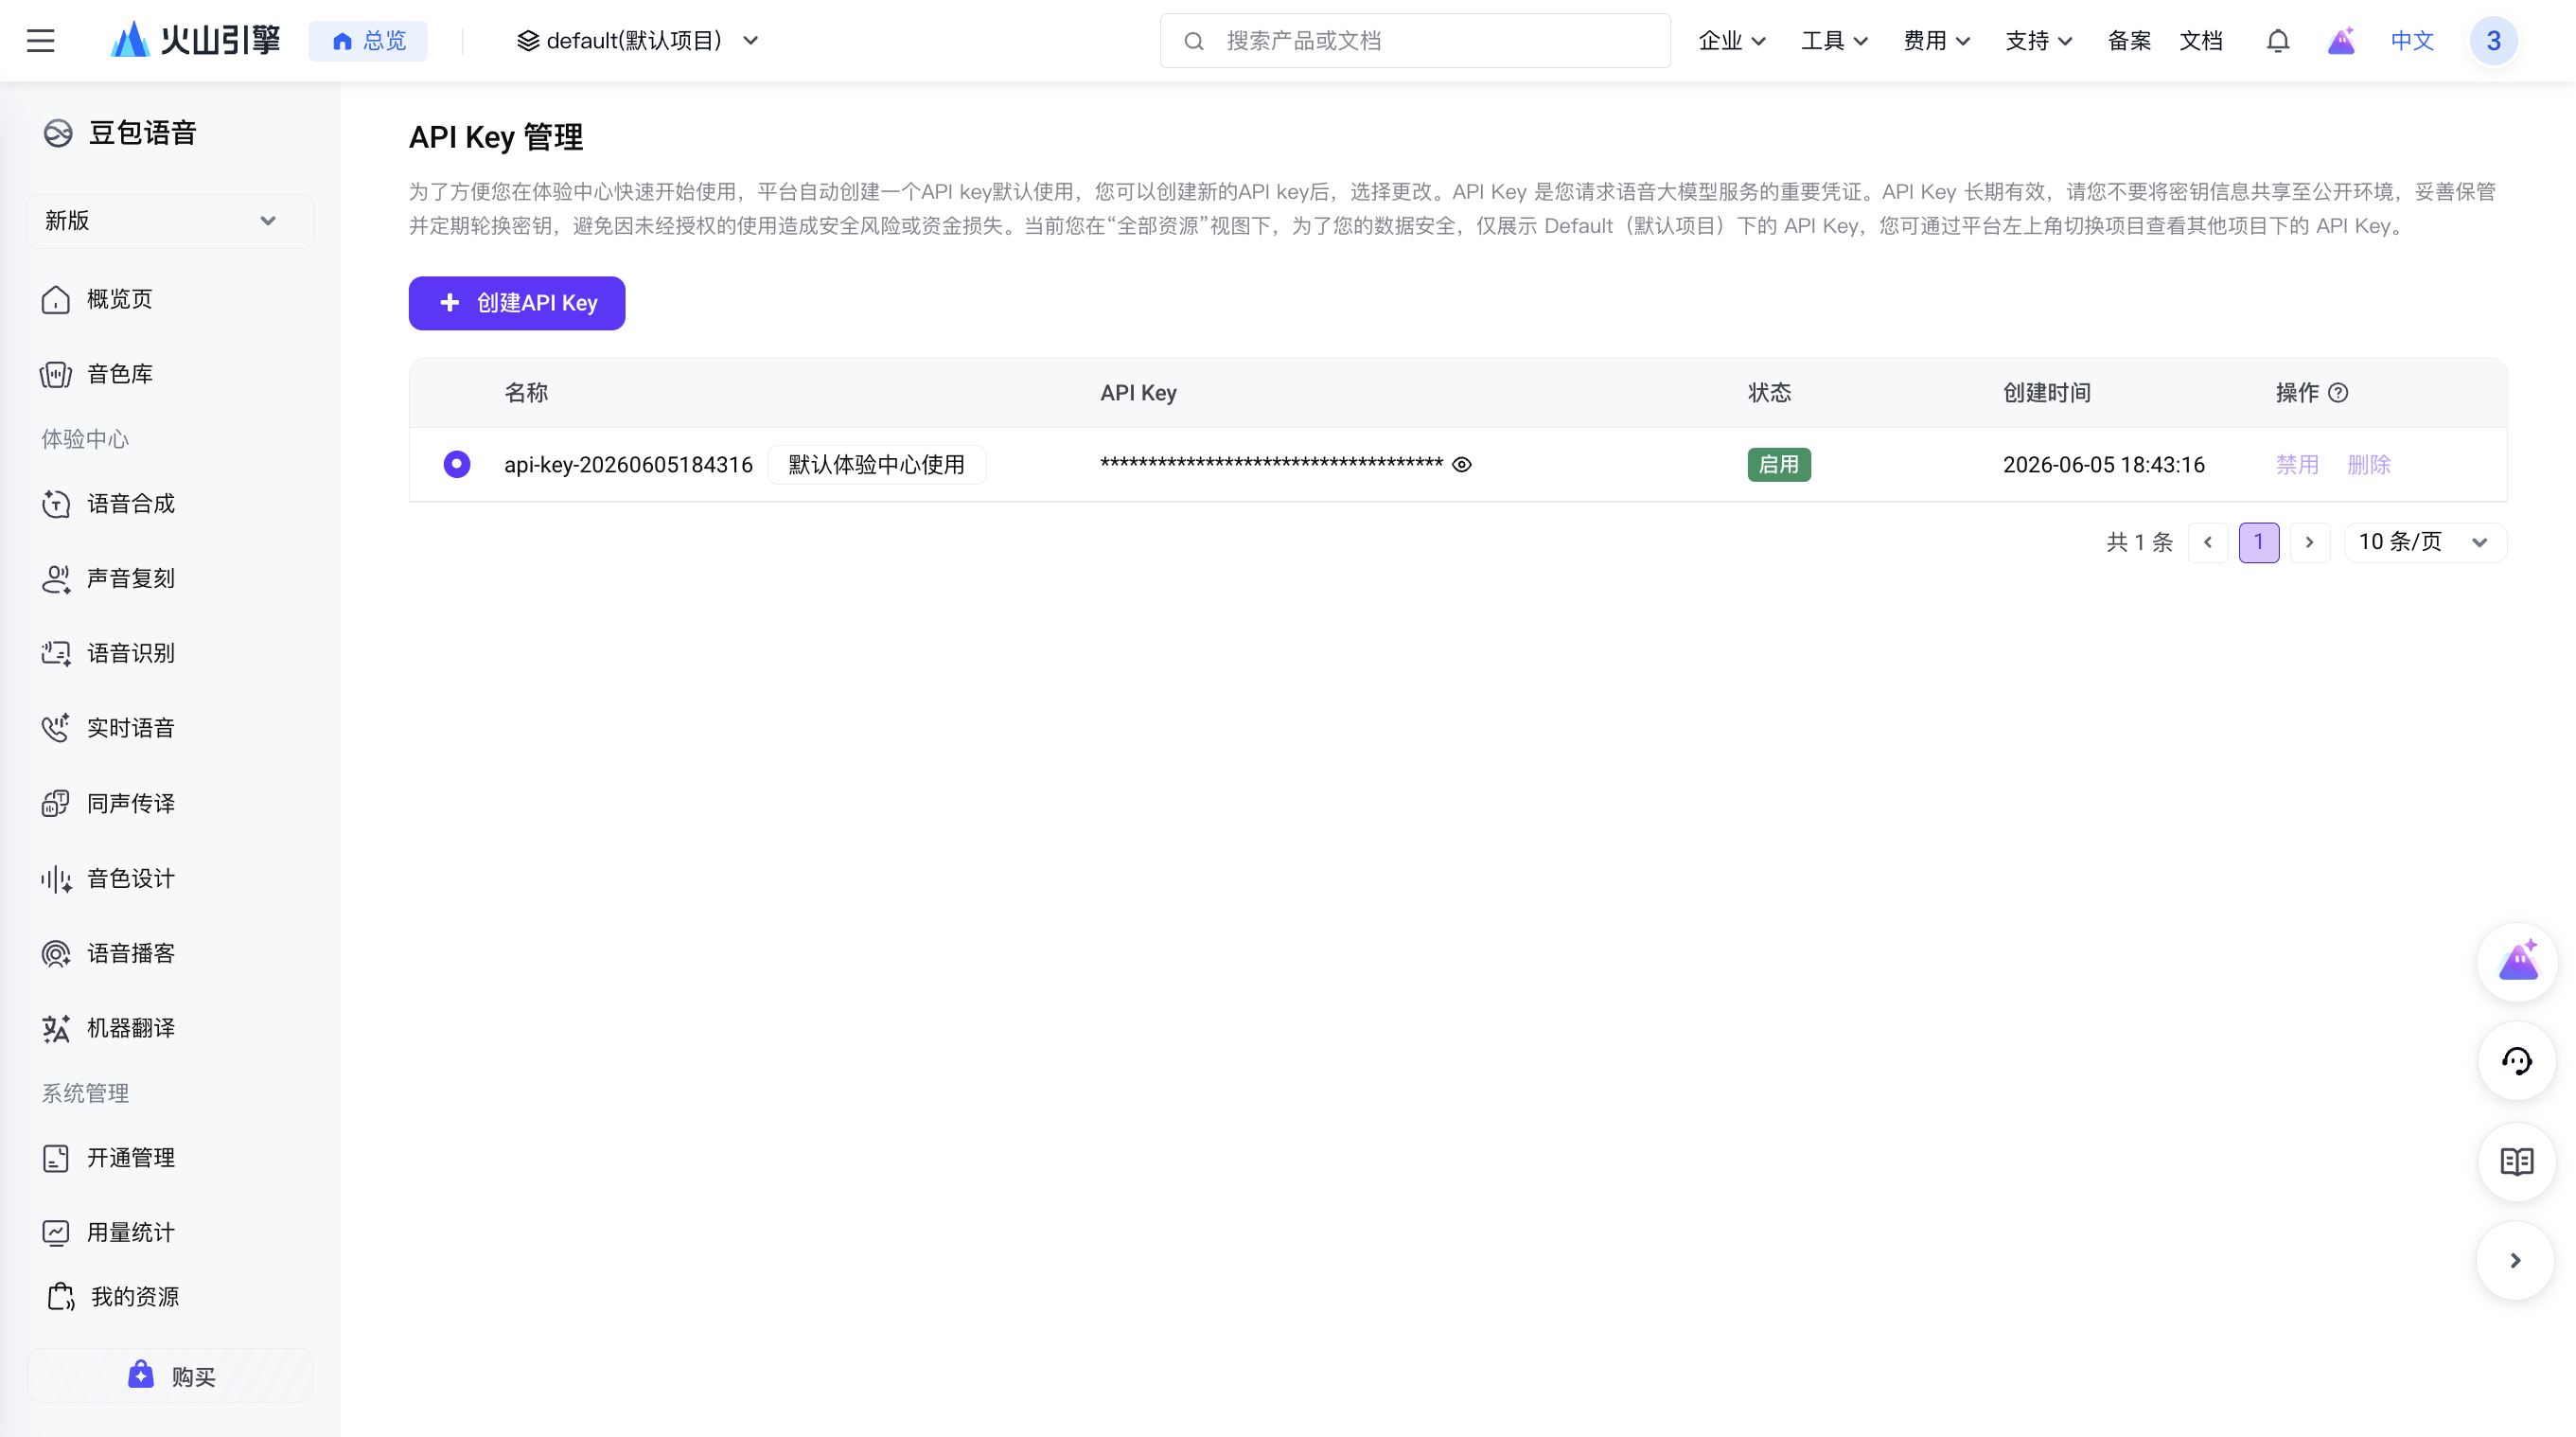Click the 创建API Key button
The width and height of the screenshot is (2576, 1437).
(517, 303)
